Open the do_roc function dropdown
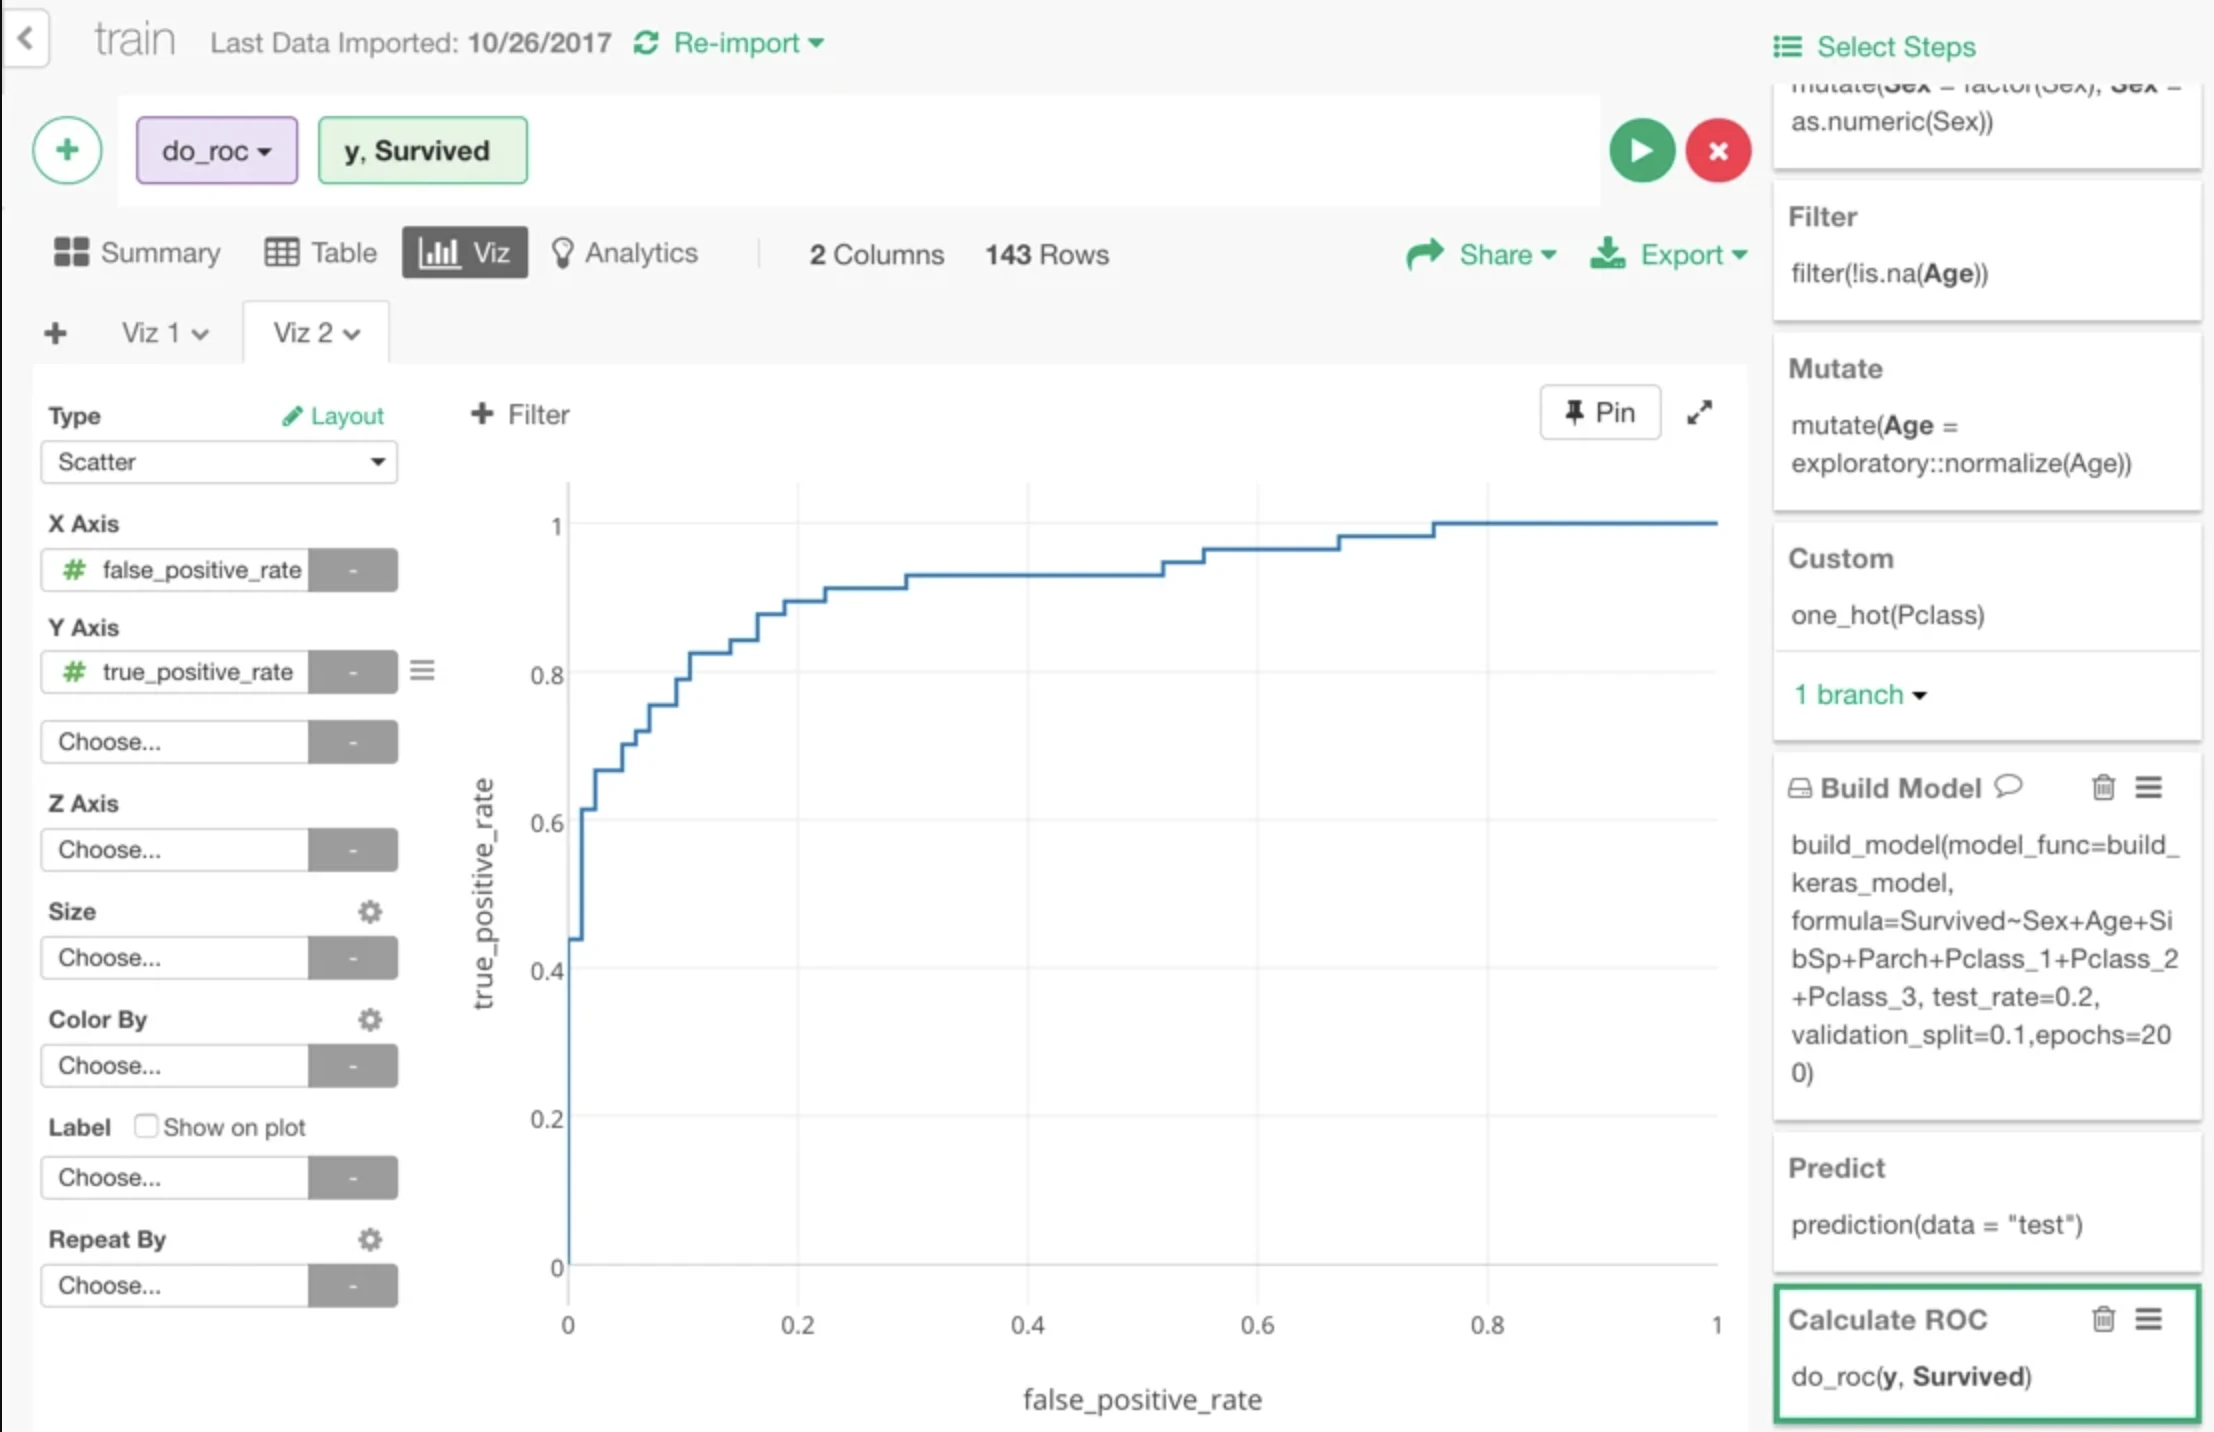 click(x=217, y=151)
